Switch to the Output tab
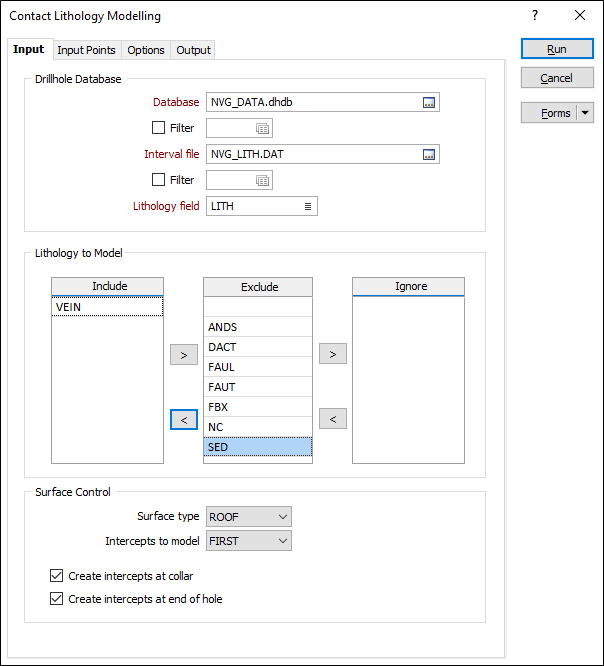 (193, 50)
